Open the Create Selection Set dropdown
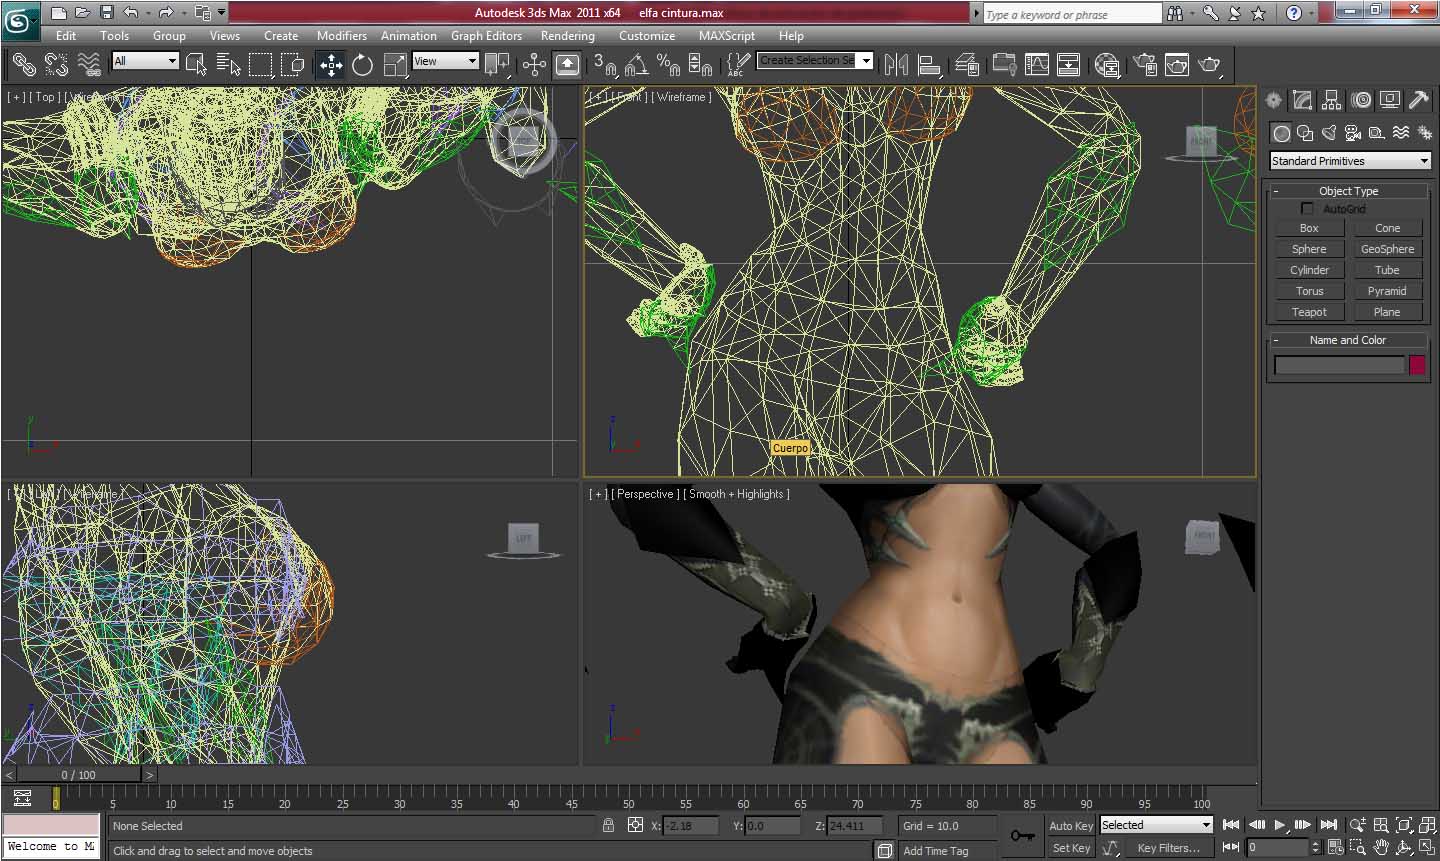The height and width of the screenshot is (861, 1440). 815,61
